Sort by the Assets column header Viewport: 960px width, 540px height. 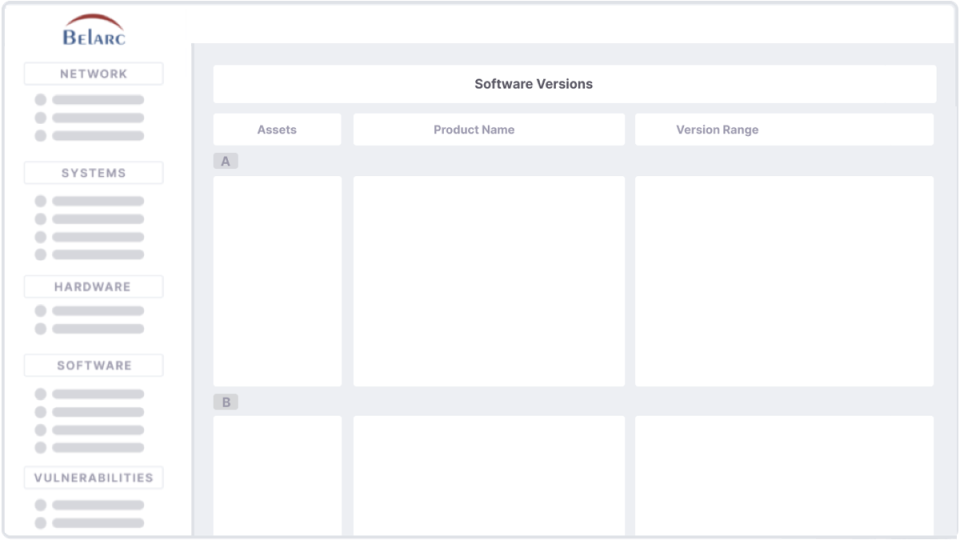click(277, 130)
